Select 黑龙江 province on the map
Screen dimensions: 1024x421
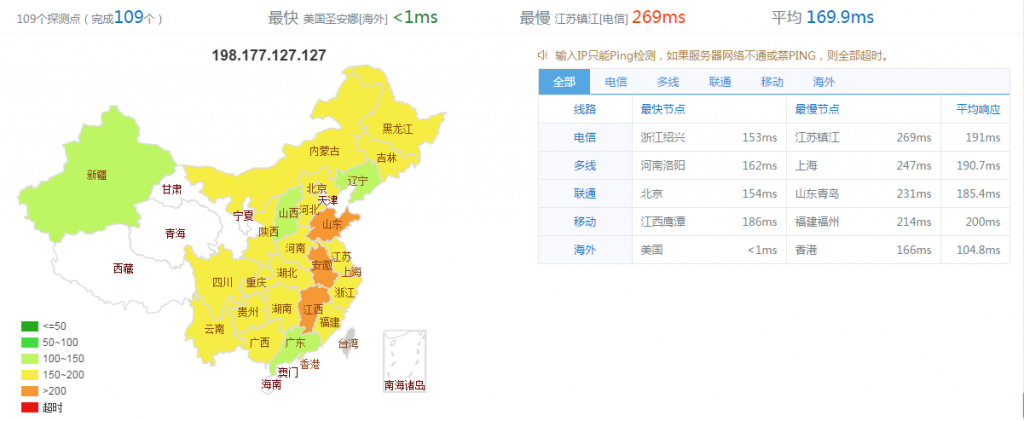(x=397, y=129)
